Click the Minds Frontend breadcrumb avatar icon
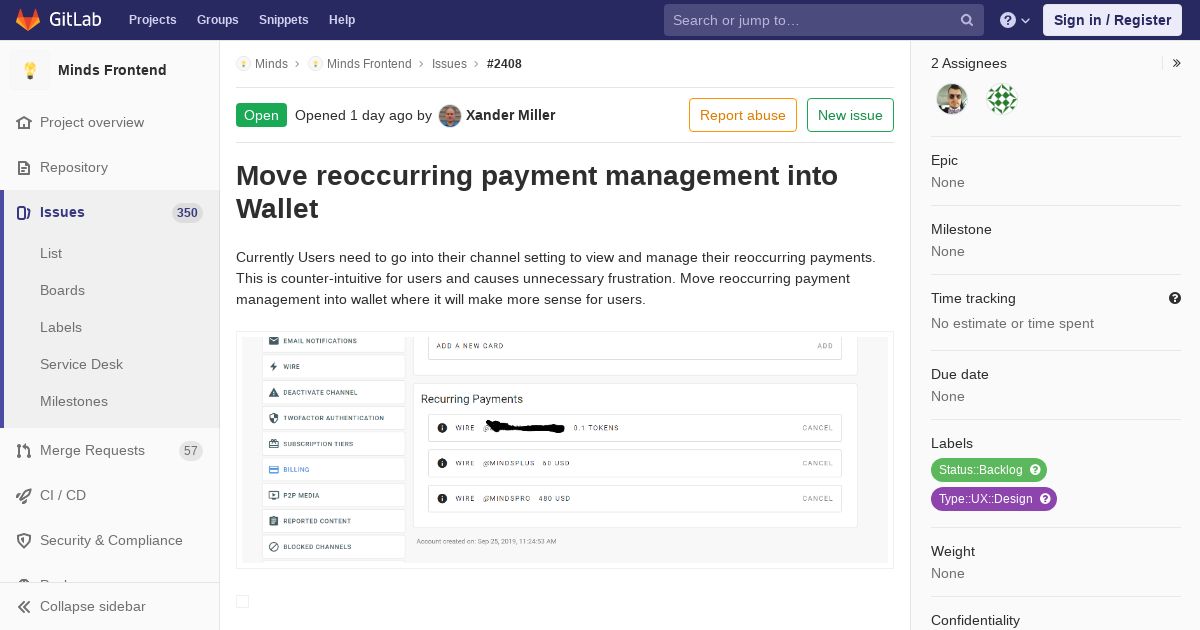 coord(315,63)
